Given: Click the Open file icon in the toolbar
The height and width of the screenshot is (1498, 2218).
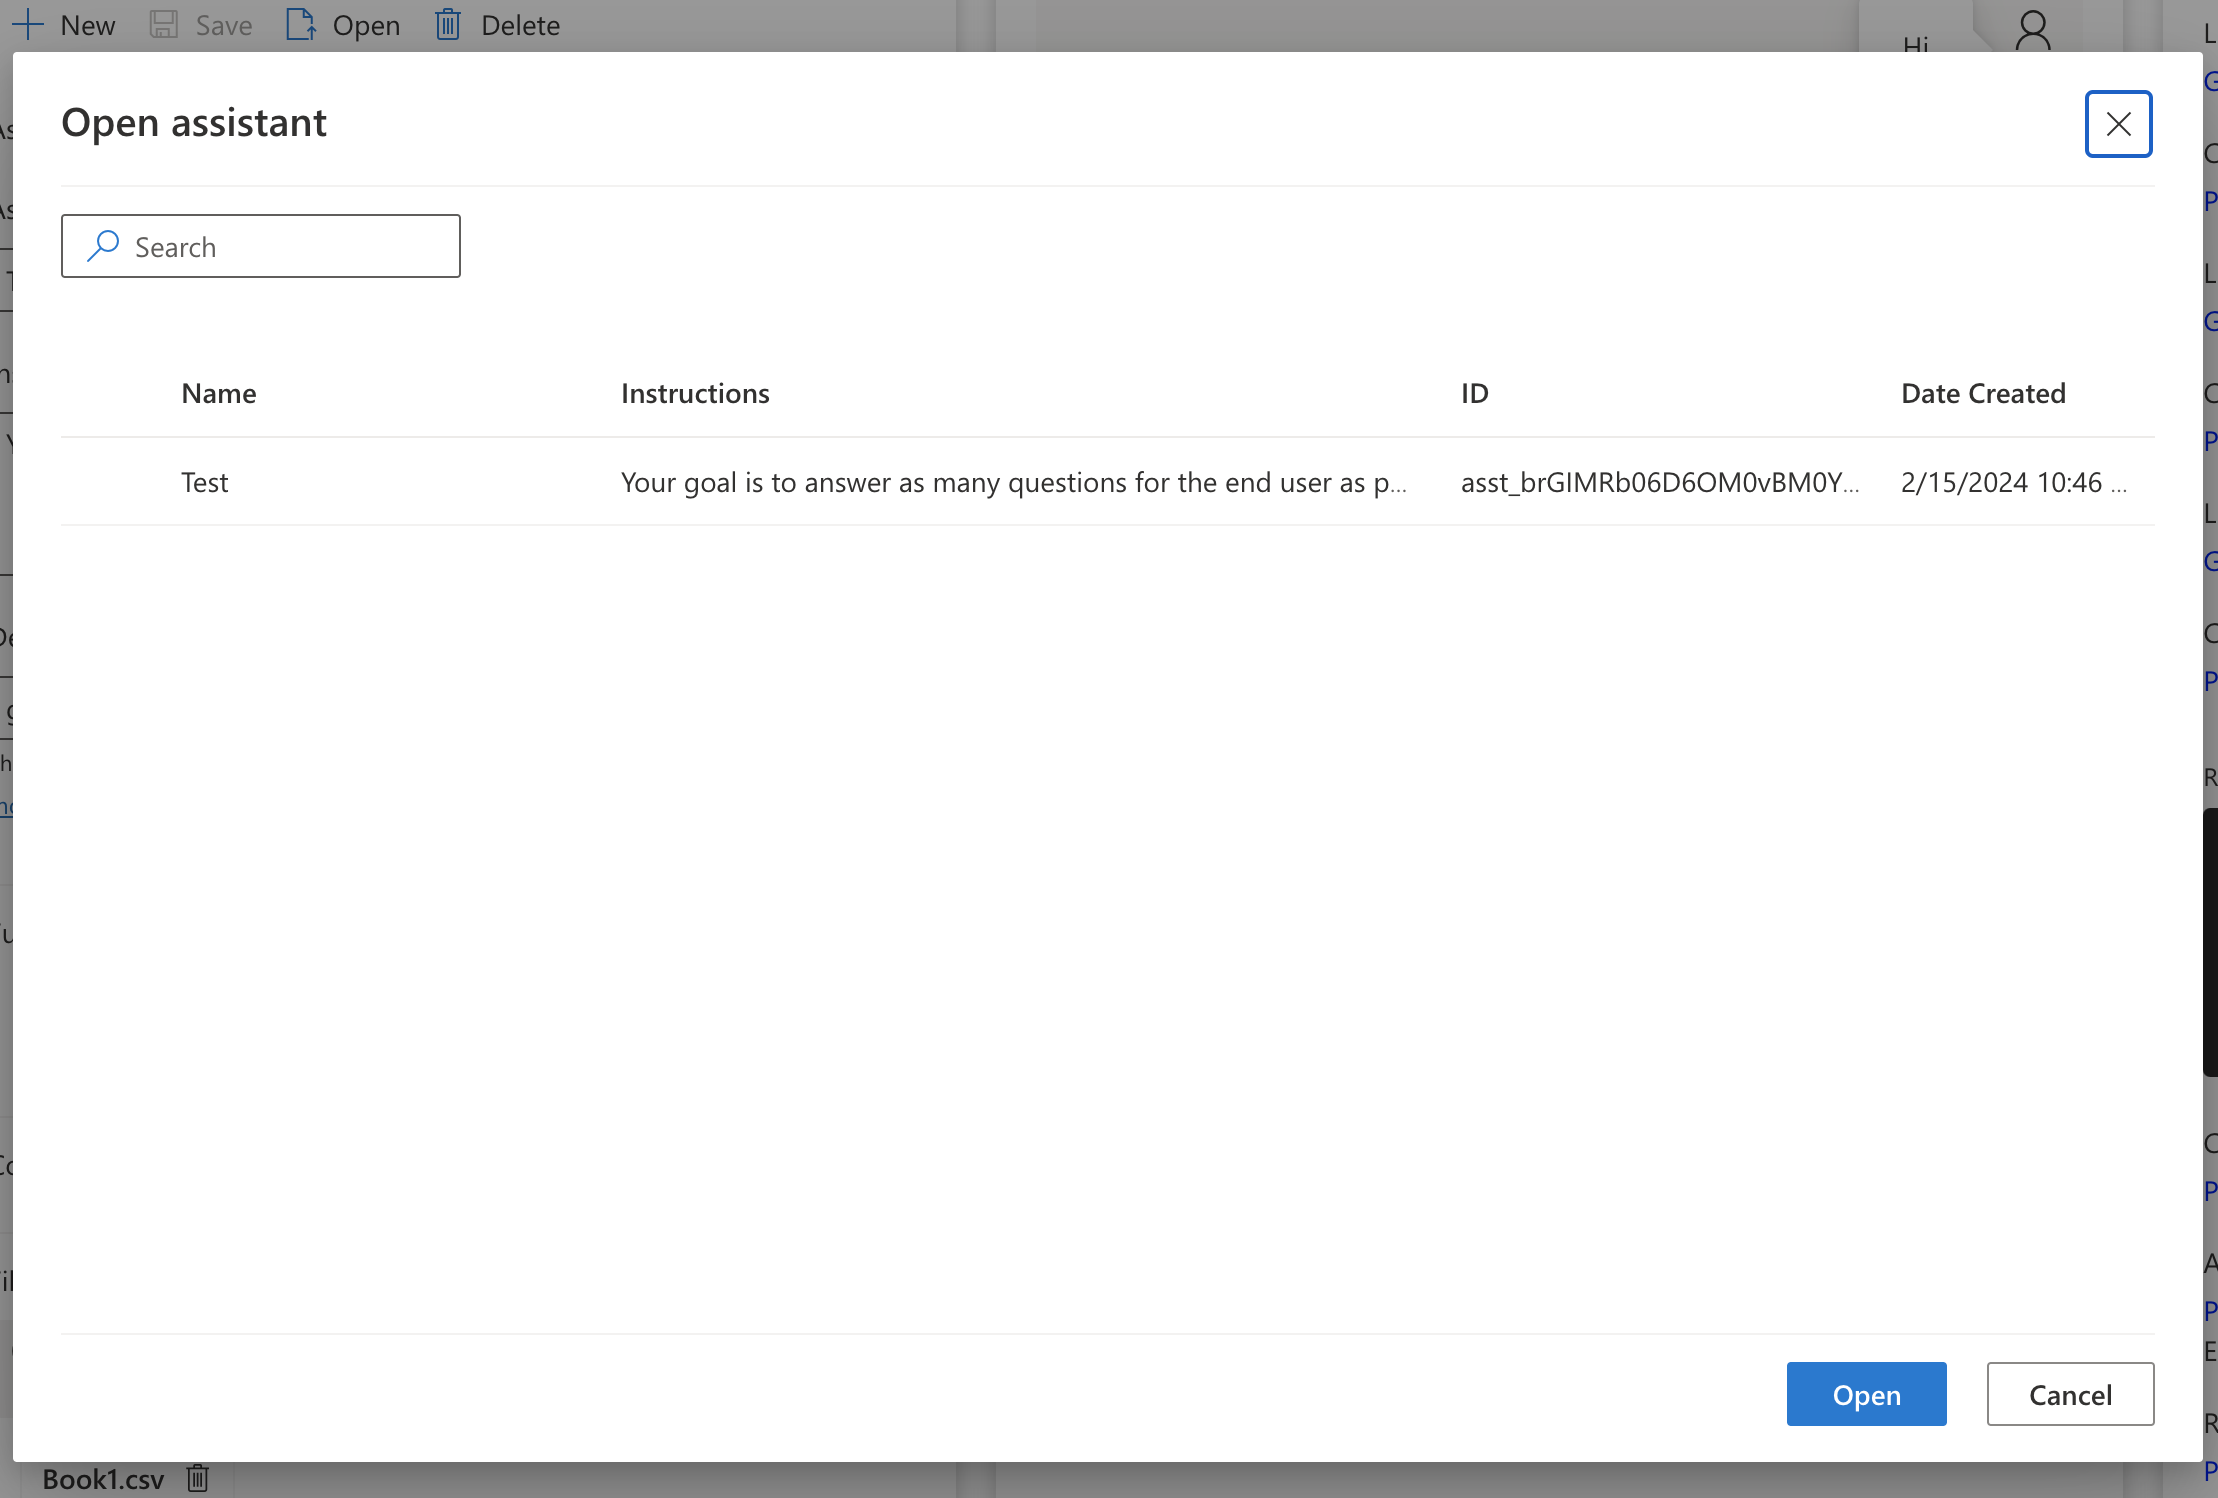Looking at the screenshot, I should (300, 25).
